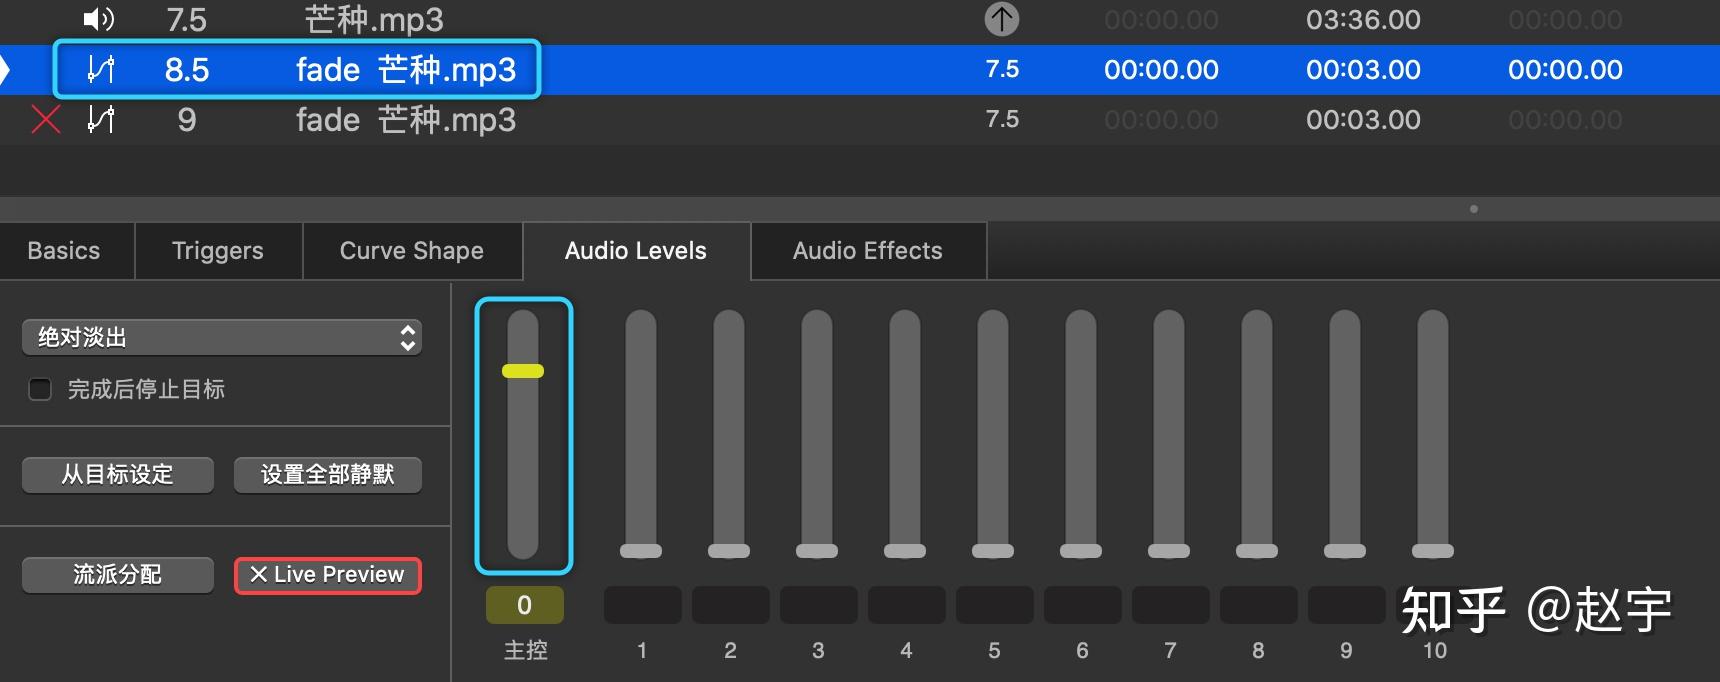The image size is (1720, 682).
Task: Open the 绝对淡出 fade mode dropdown
Action: point(221,338)
